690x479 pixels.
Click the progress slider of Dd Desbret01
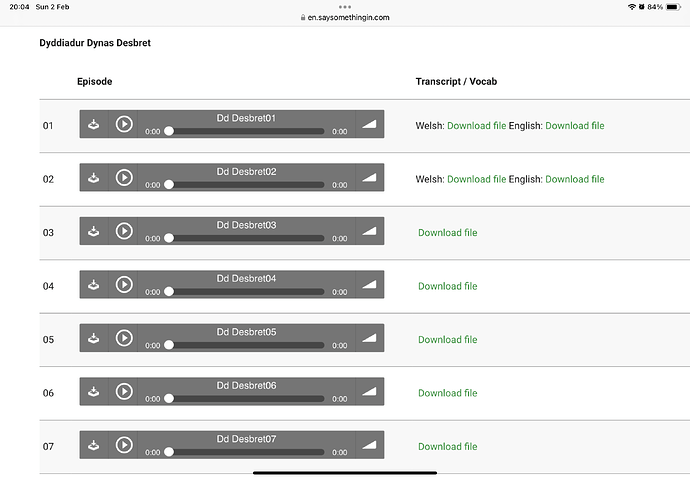click(244, 131)
